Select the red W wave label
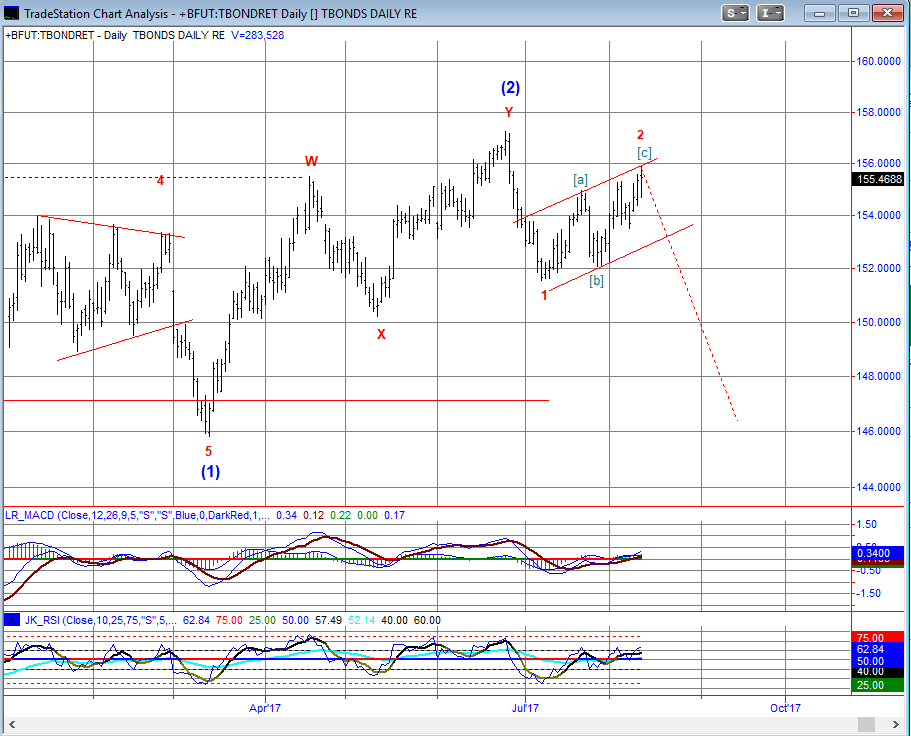 [311, 161]
